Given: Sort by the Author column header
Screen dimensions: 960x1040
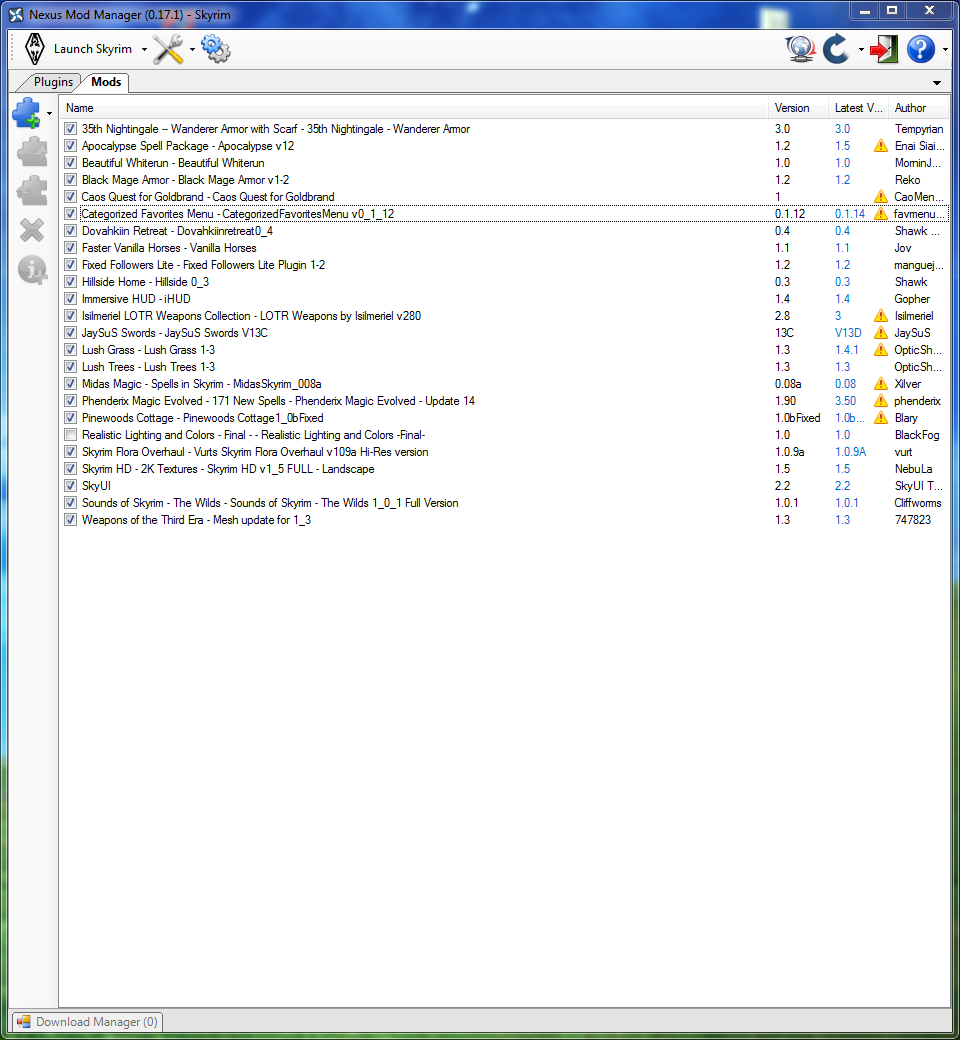Looking at the screenshot, I should (x=918, y=108).
